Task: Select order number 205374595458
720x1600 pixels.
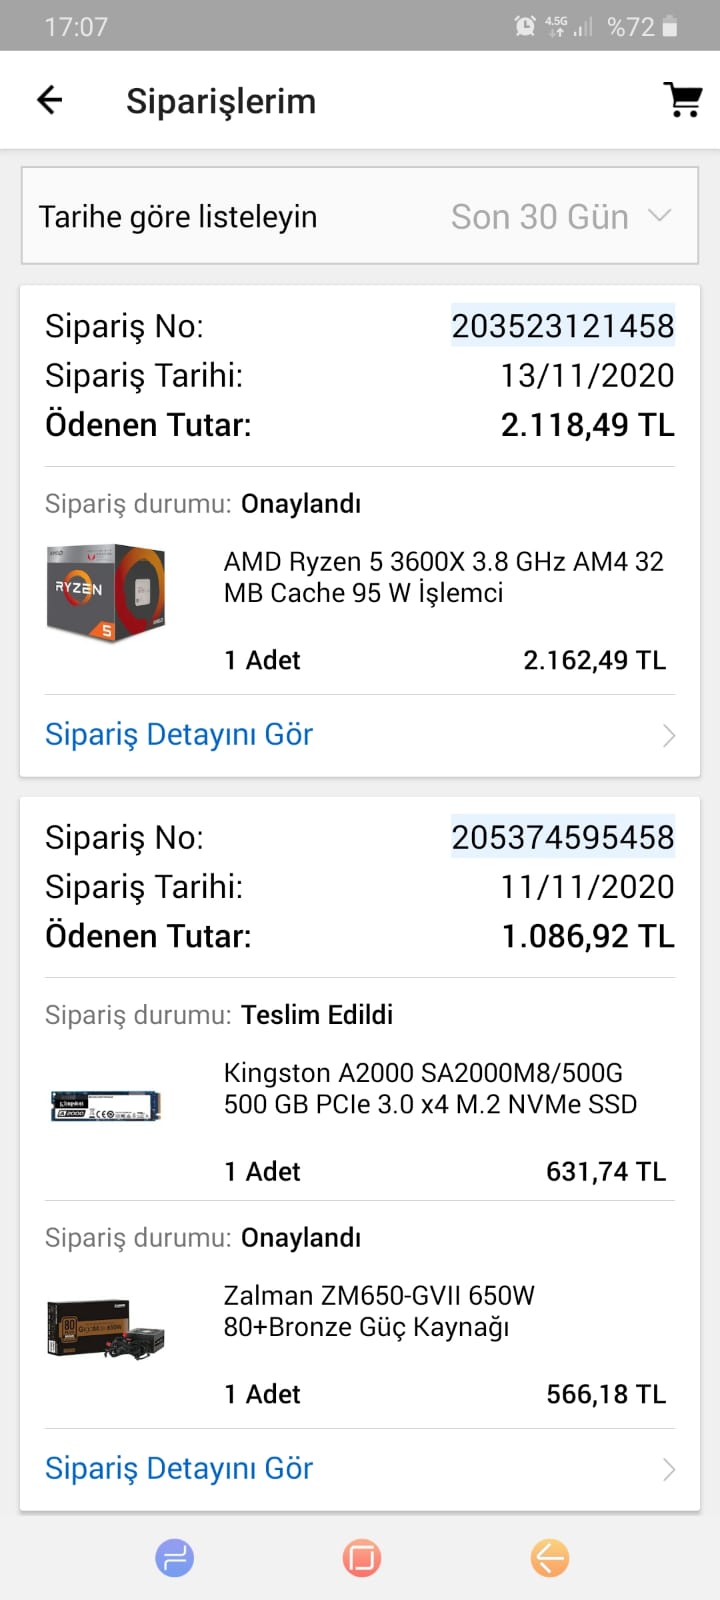Action: point(562,837)
